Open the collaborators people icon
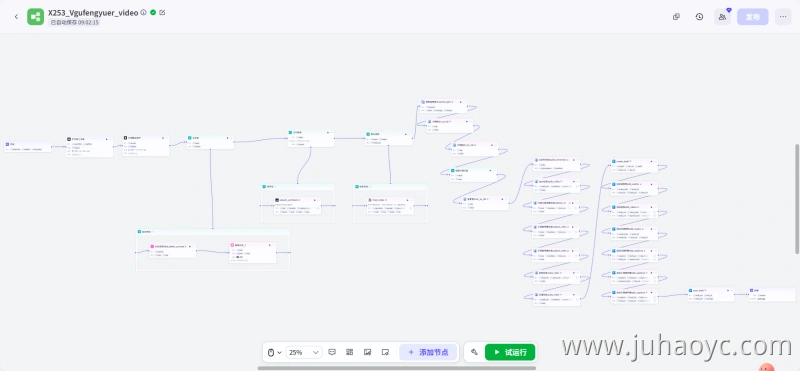This screenshot has height=371, width=800. tap(722, 16)
